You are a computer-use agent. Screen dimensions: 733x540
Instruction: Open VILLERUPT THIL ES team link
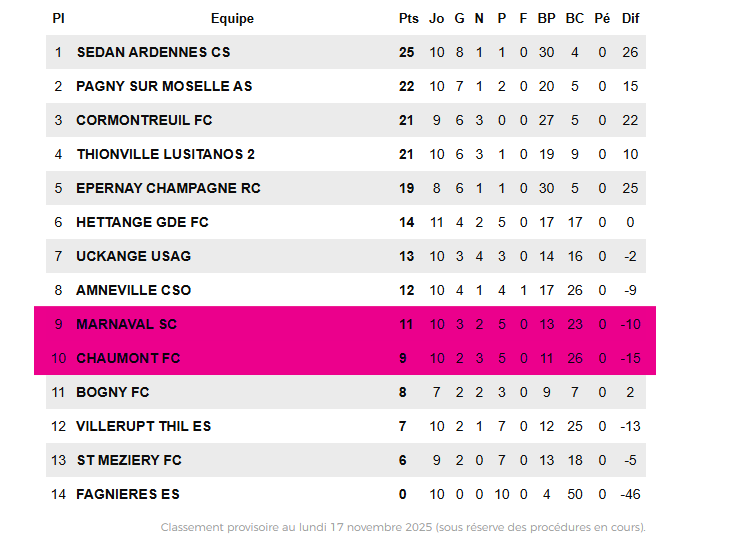[x=143, y=426]
